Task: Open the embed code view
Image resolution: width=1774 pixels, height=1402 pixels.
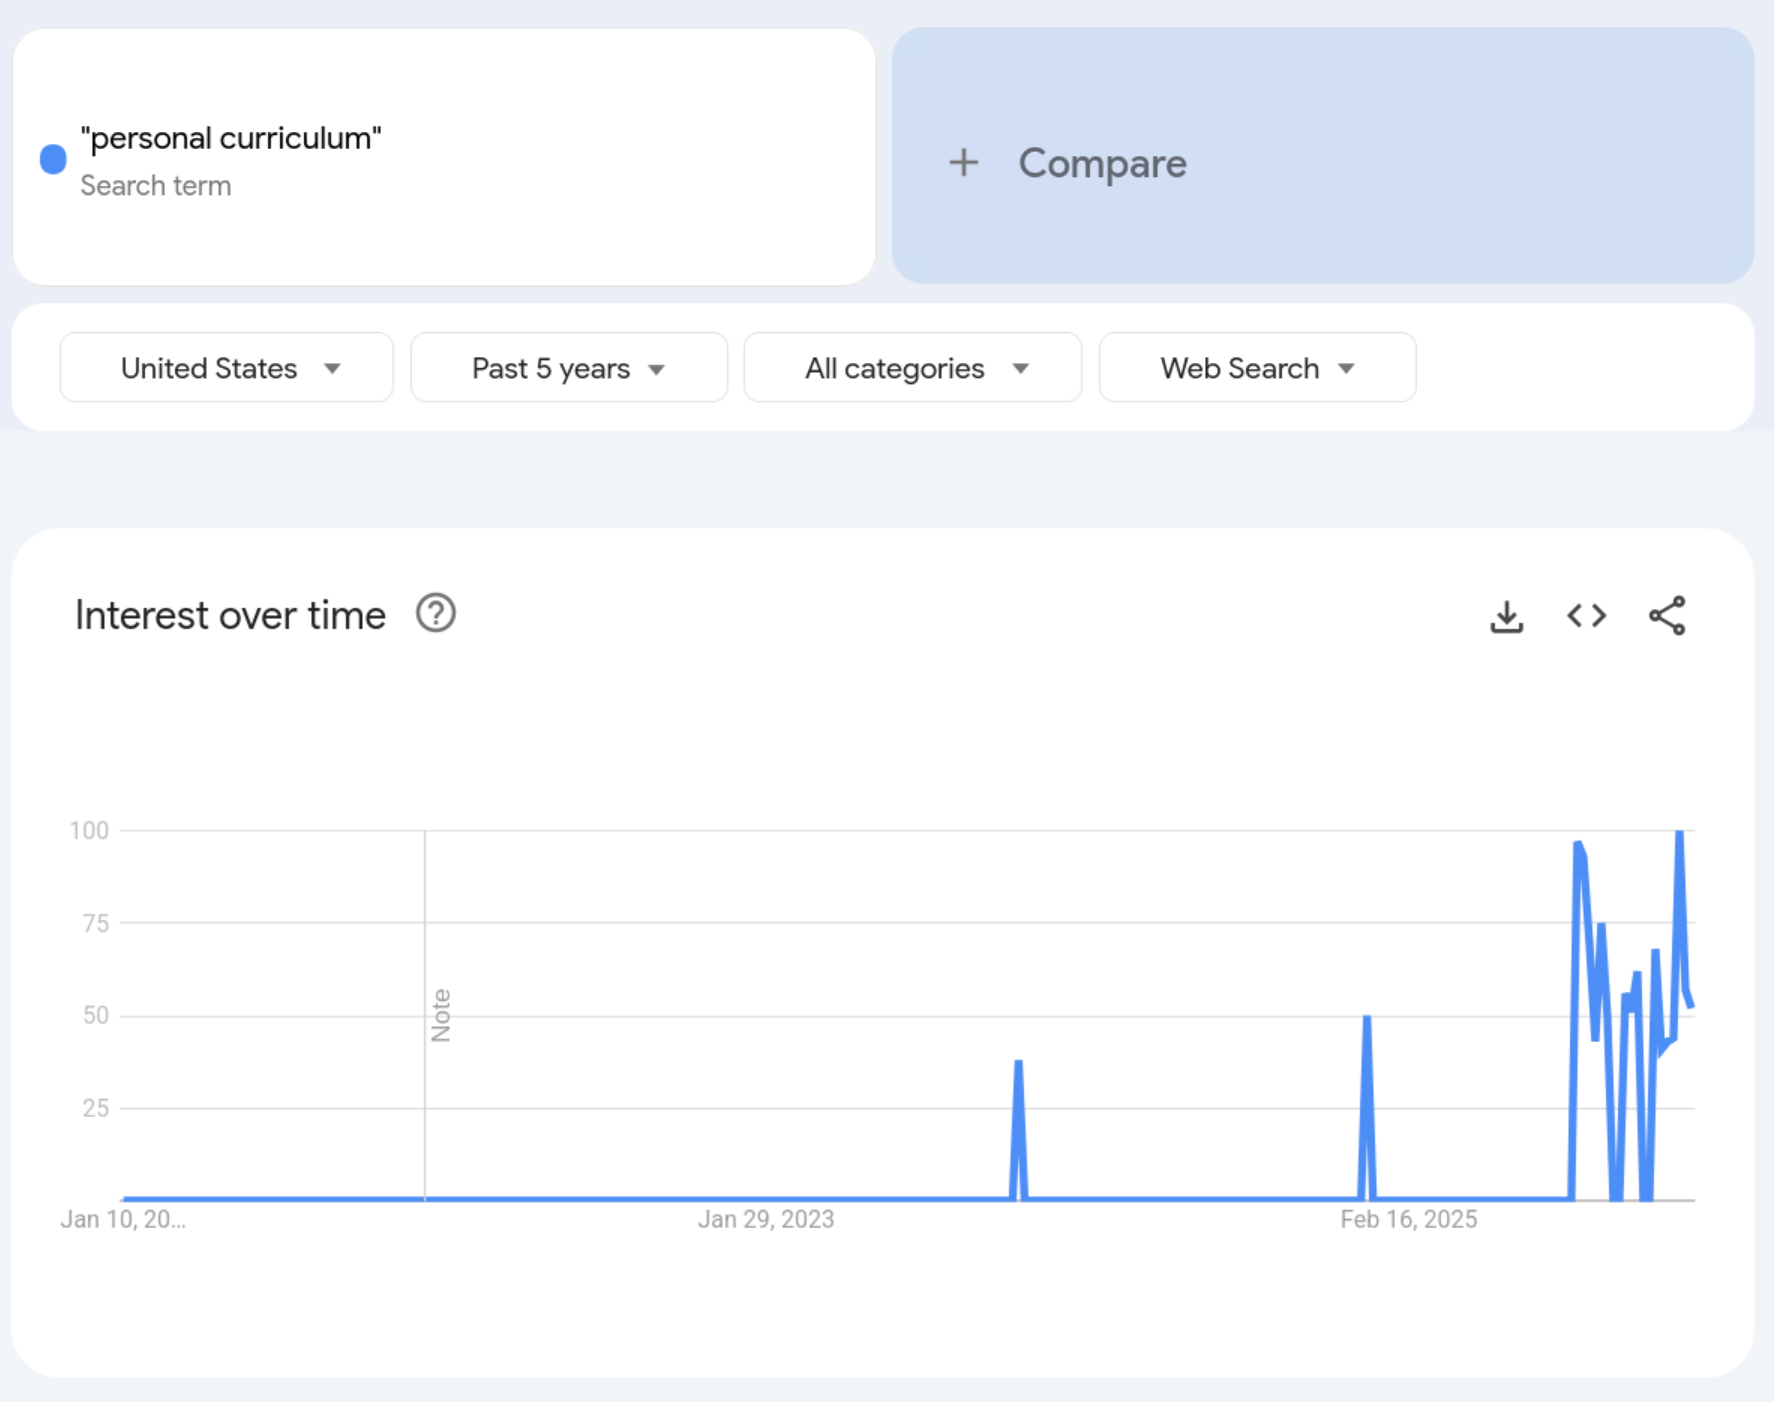Action: coord(1586,616)
